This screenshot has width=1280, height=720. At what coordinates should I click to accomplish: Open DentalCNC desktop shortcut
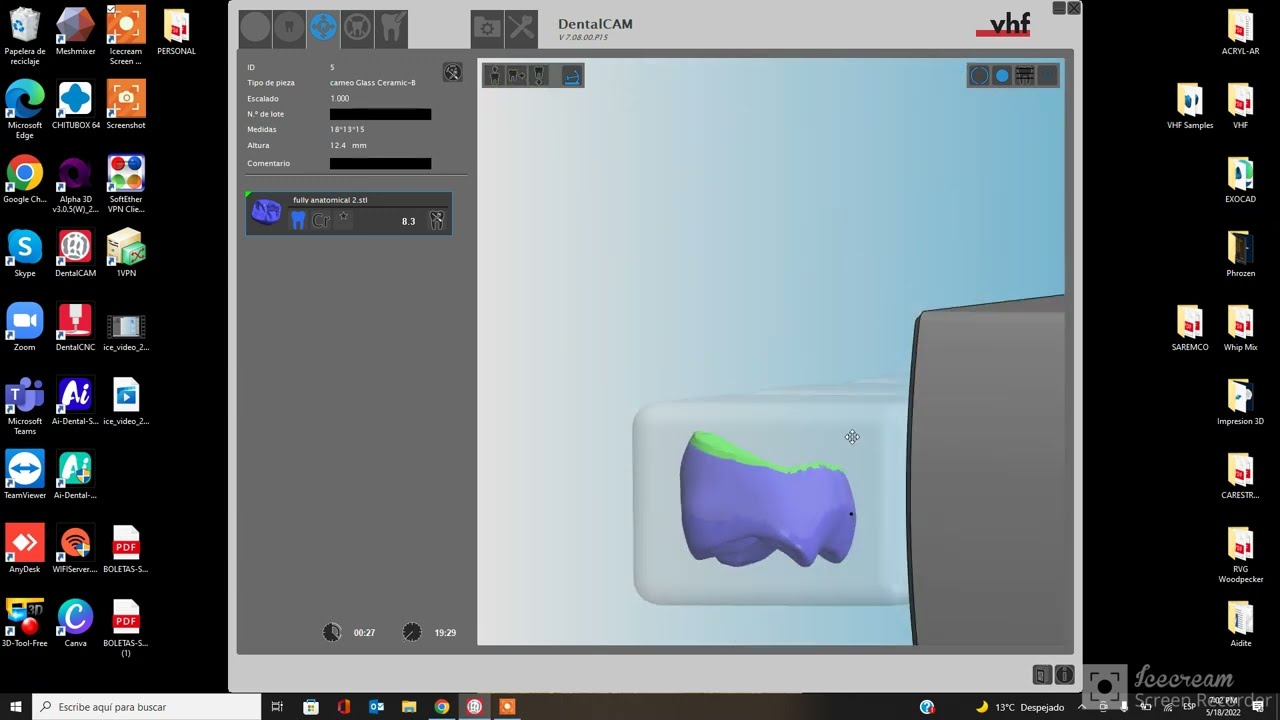point(75,328)
